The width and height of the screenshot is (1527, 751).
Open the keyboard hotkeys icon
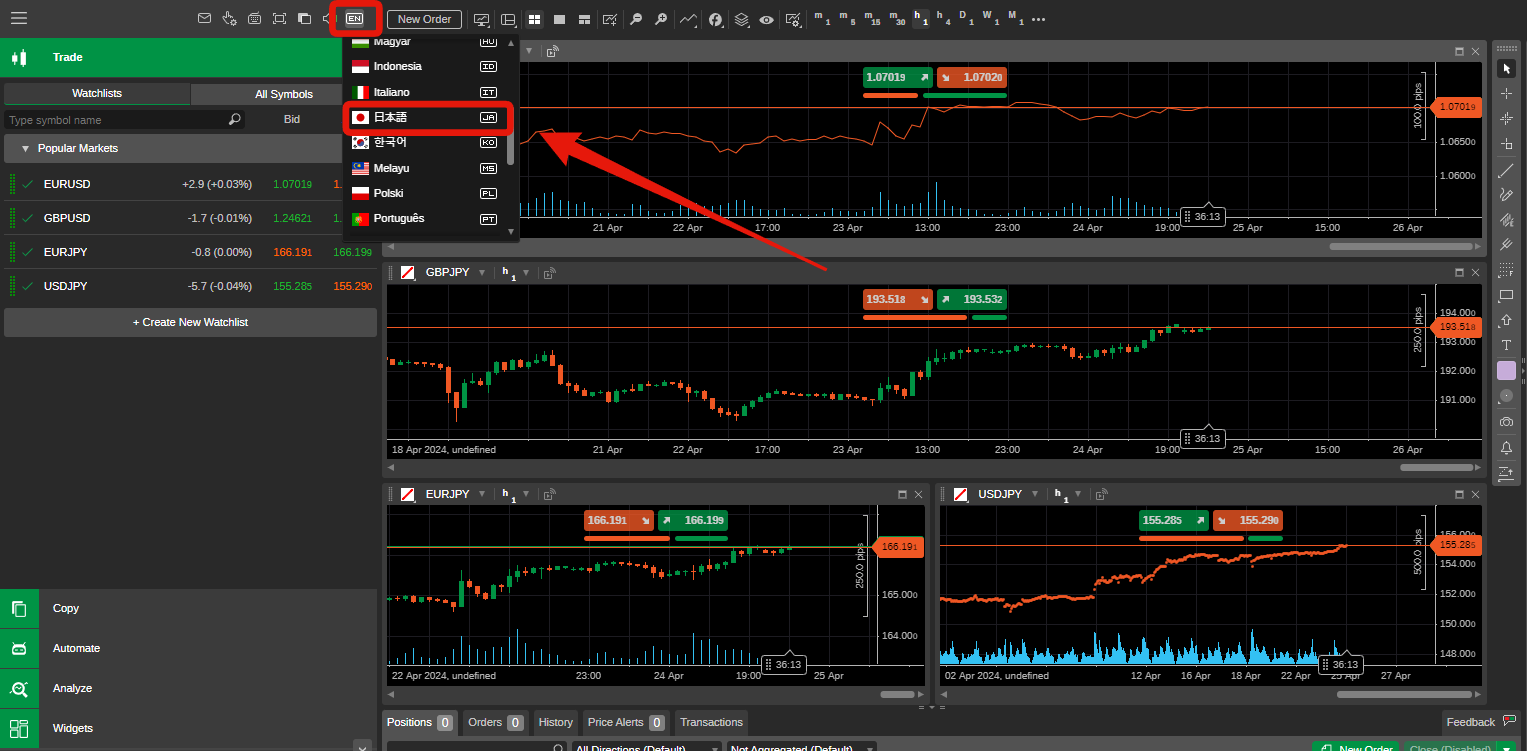tap(254, 19)
